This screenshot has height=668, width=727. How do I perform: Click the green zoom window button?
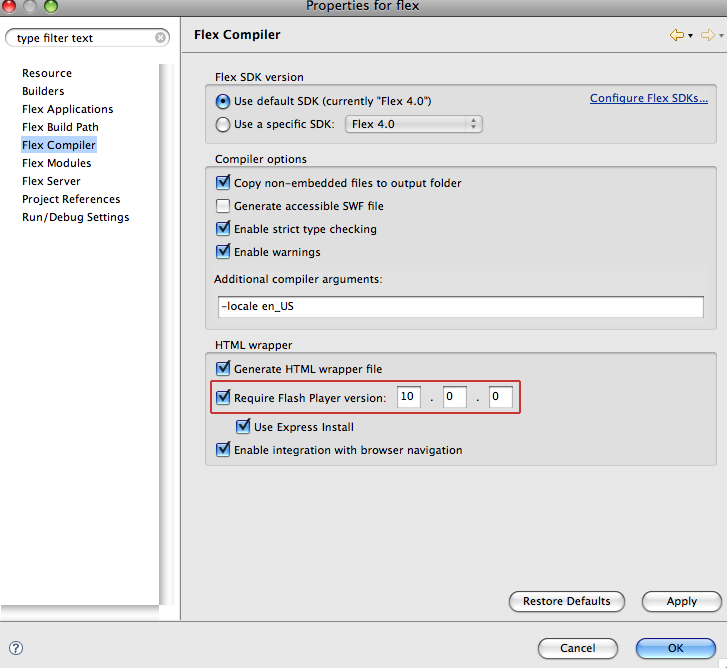click(x=51, y=6)
